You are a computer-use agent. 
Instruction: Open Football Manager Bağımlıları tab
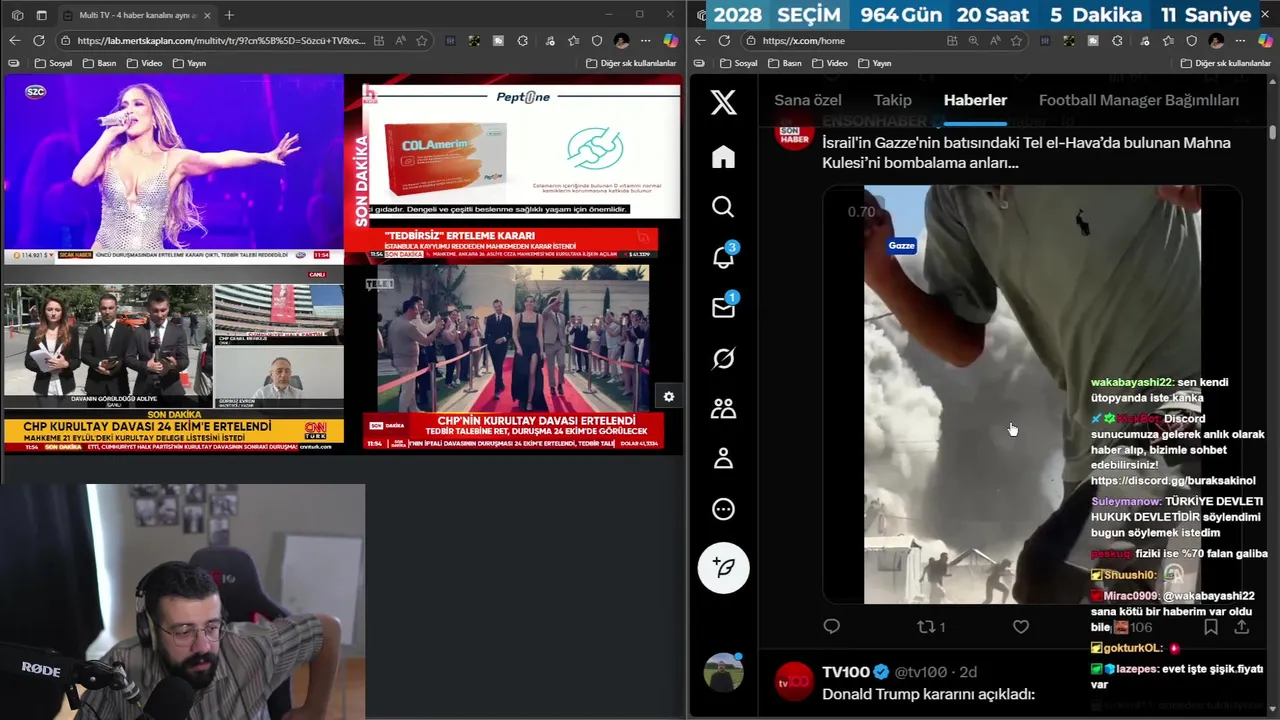[x=1139, y=100]
